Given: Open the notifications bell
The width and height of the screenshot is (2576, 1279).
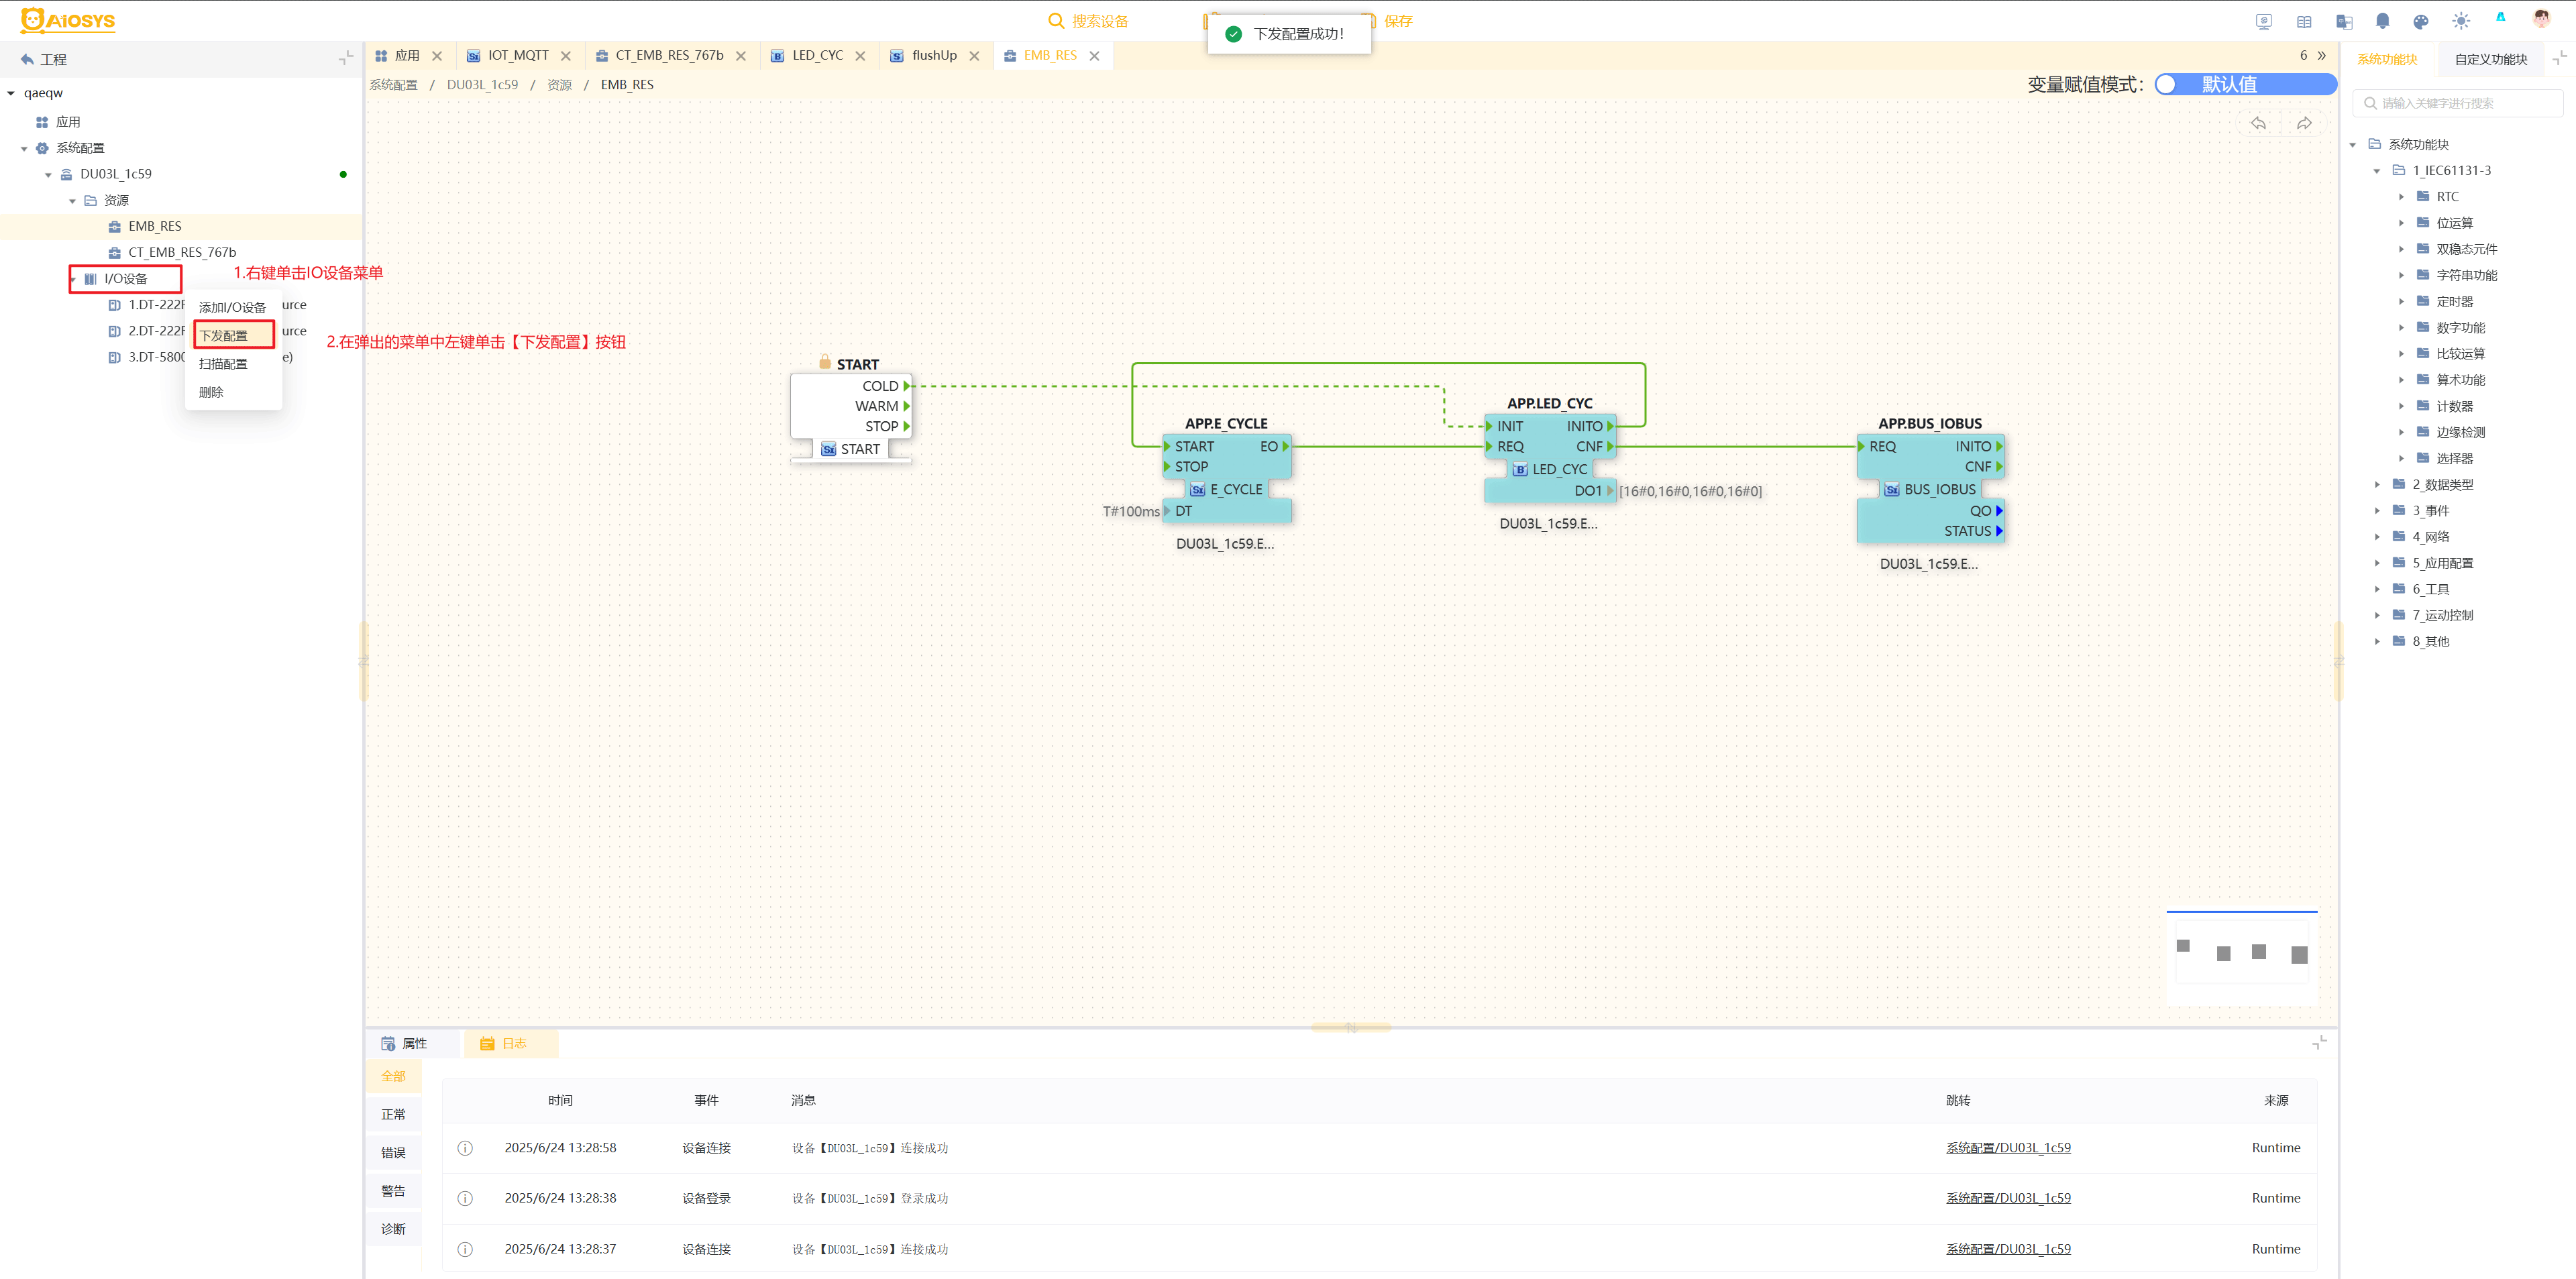Looking at the screenshot, I should tap(2383, 21).
